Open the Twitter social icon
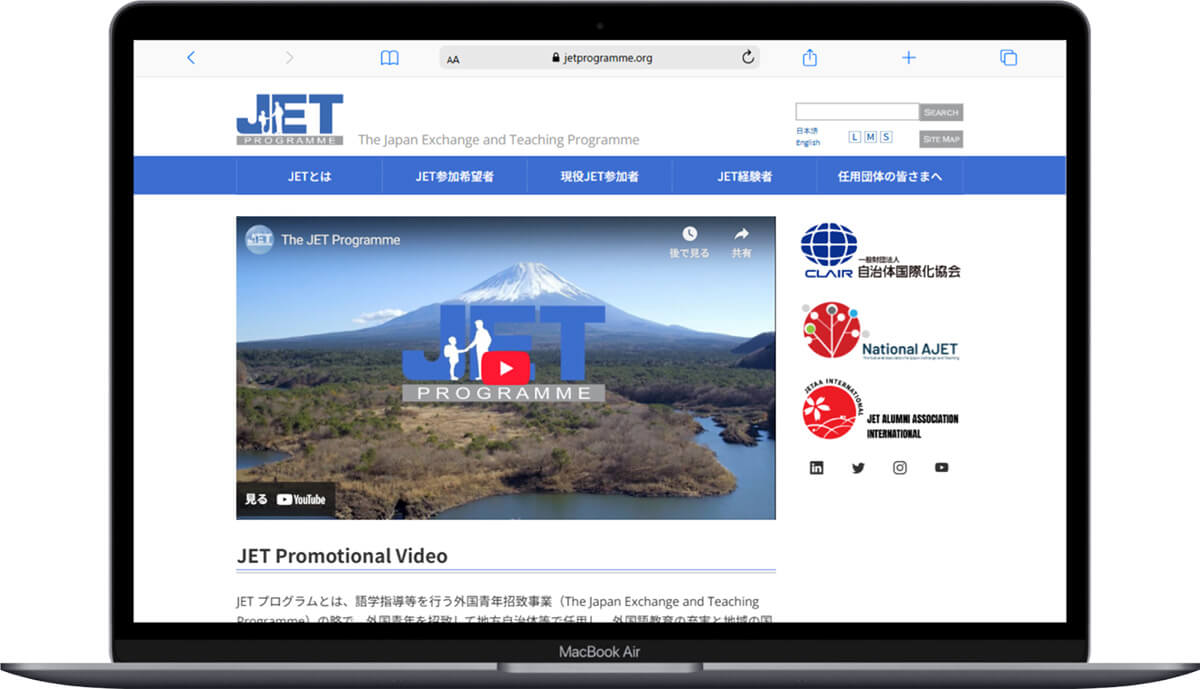 [x=858, y=468]
